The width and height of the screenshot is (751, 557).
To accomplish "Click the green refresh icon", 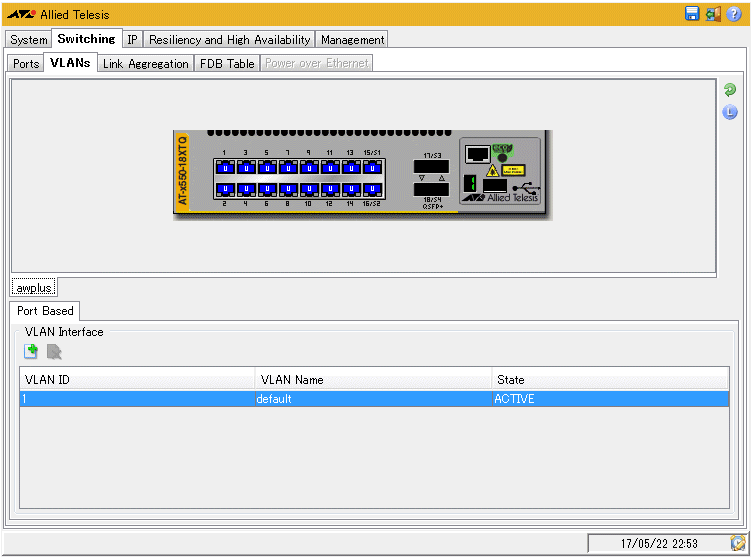I will point(730,90).
